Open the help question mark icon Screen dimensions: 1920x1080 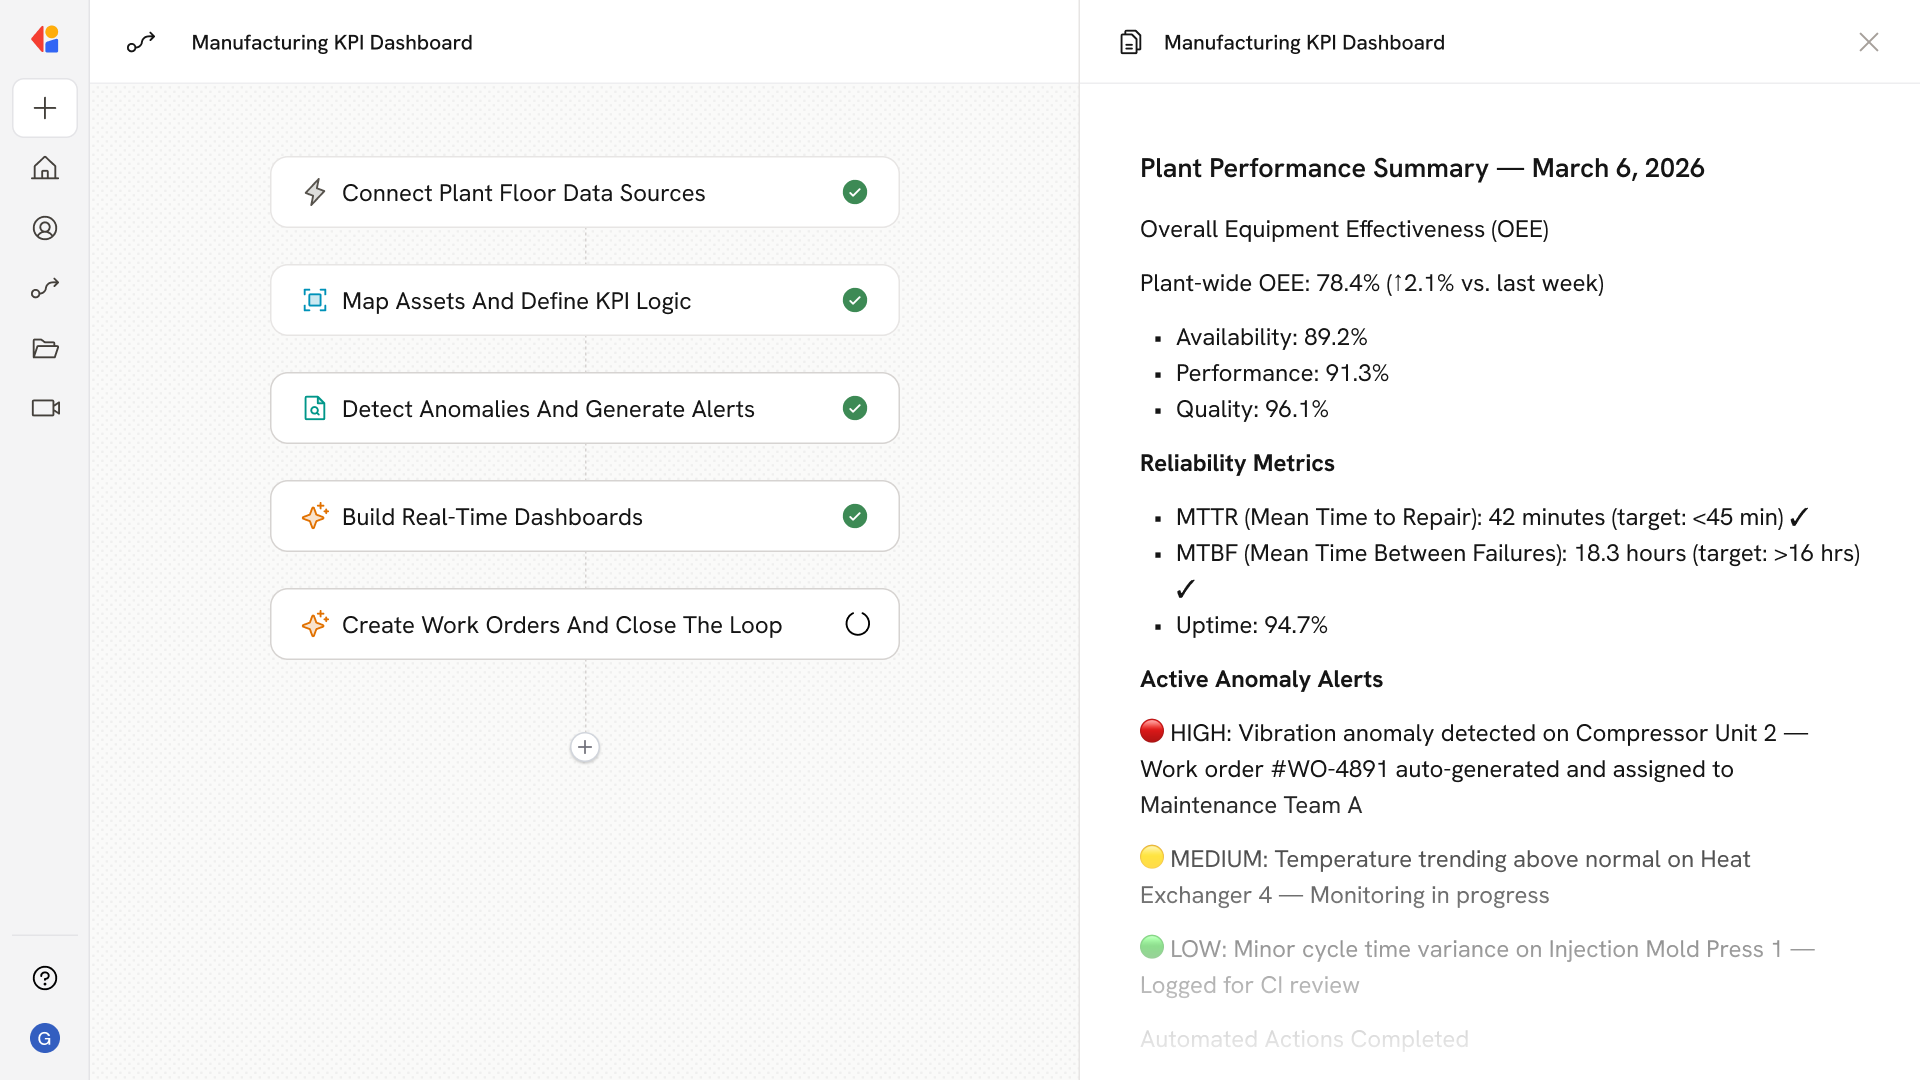(45, 978)
